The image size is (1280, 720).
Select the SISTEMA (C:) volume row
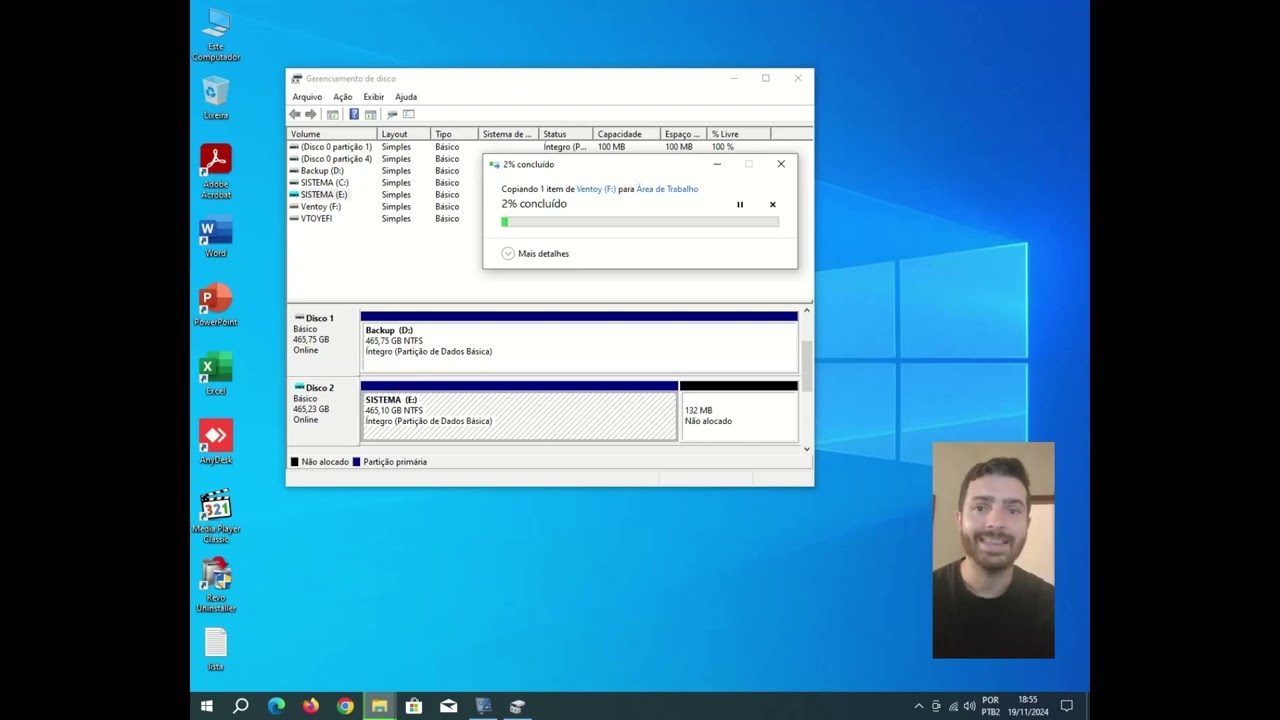[x=324, y=183]
